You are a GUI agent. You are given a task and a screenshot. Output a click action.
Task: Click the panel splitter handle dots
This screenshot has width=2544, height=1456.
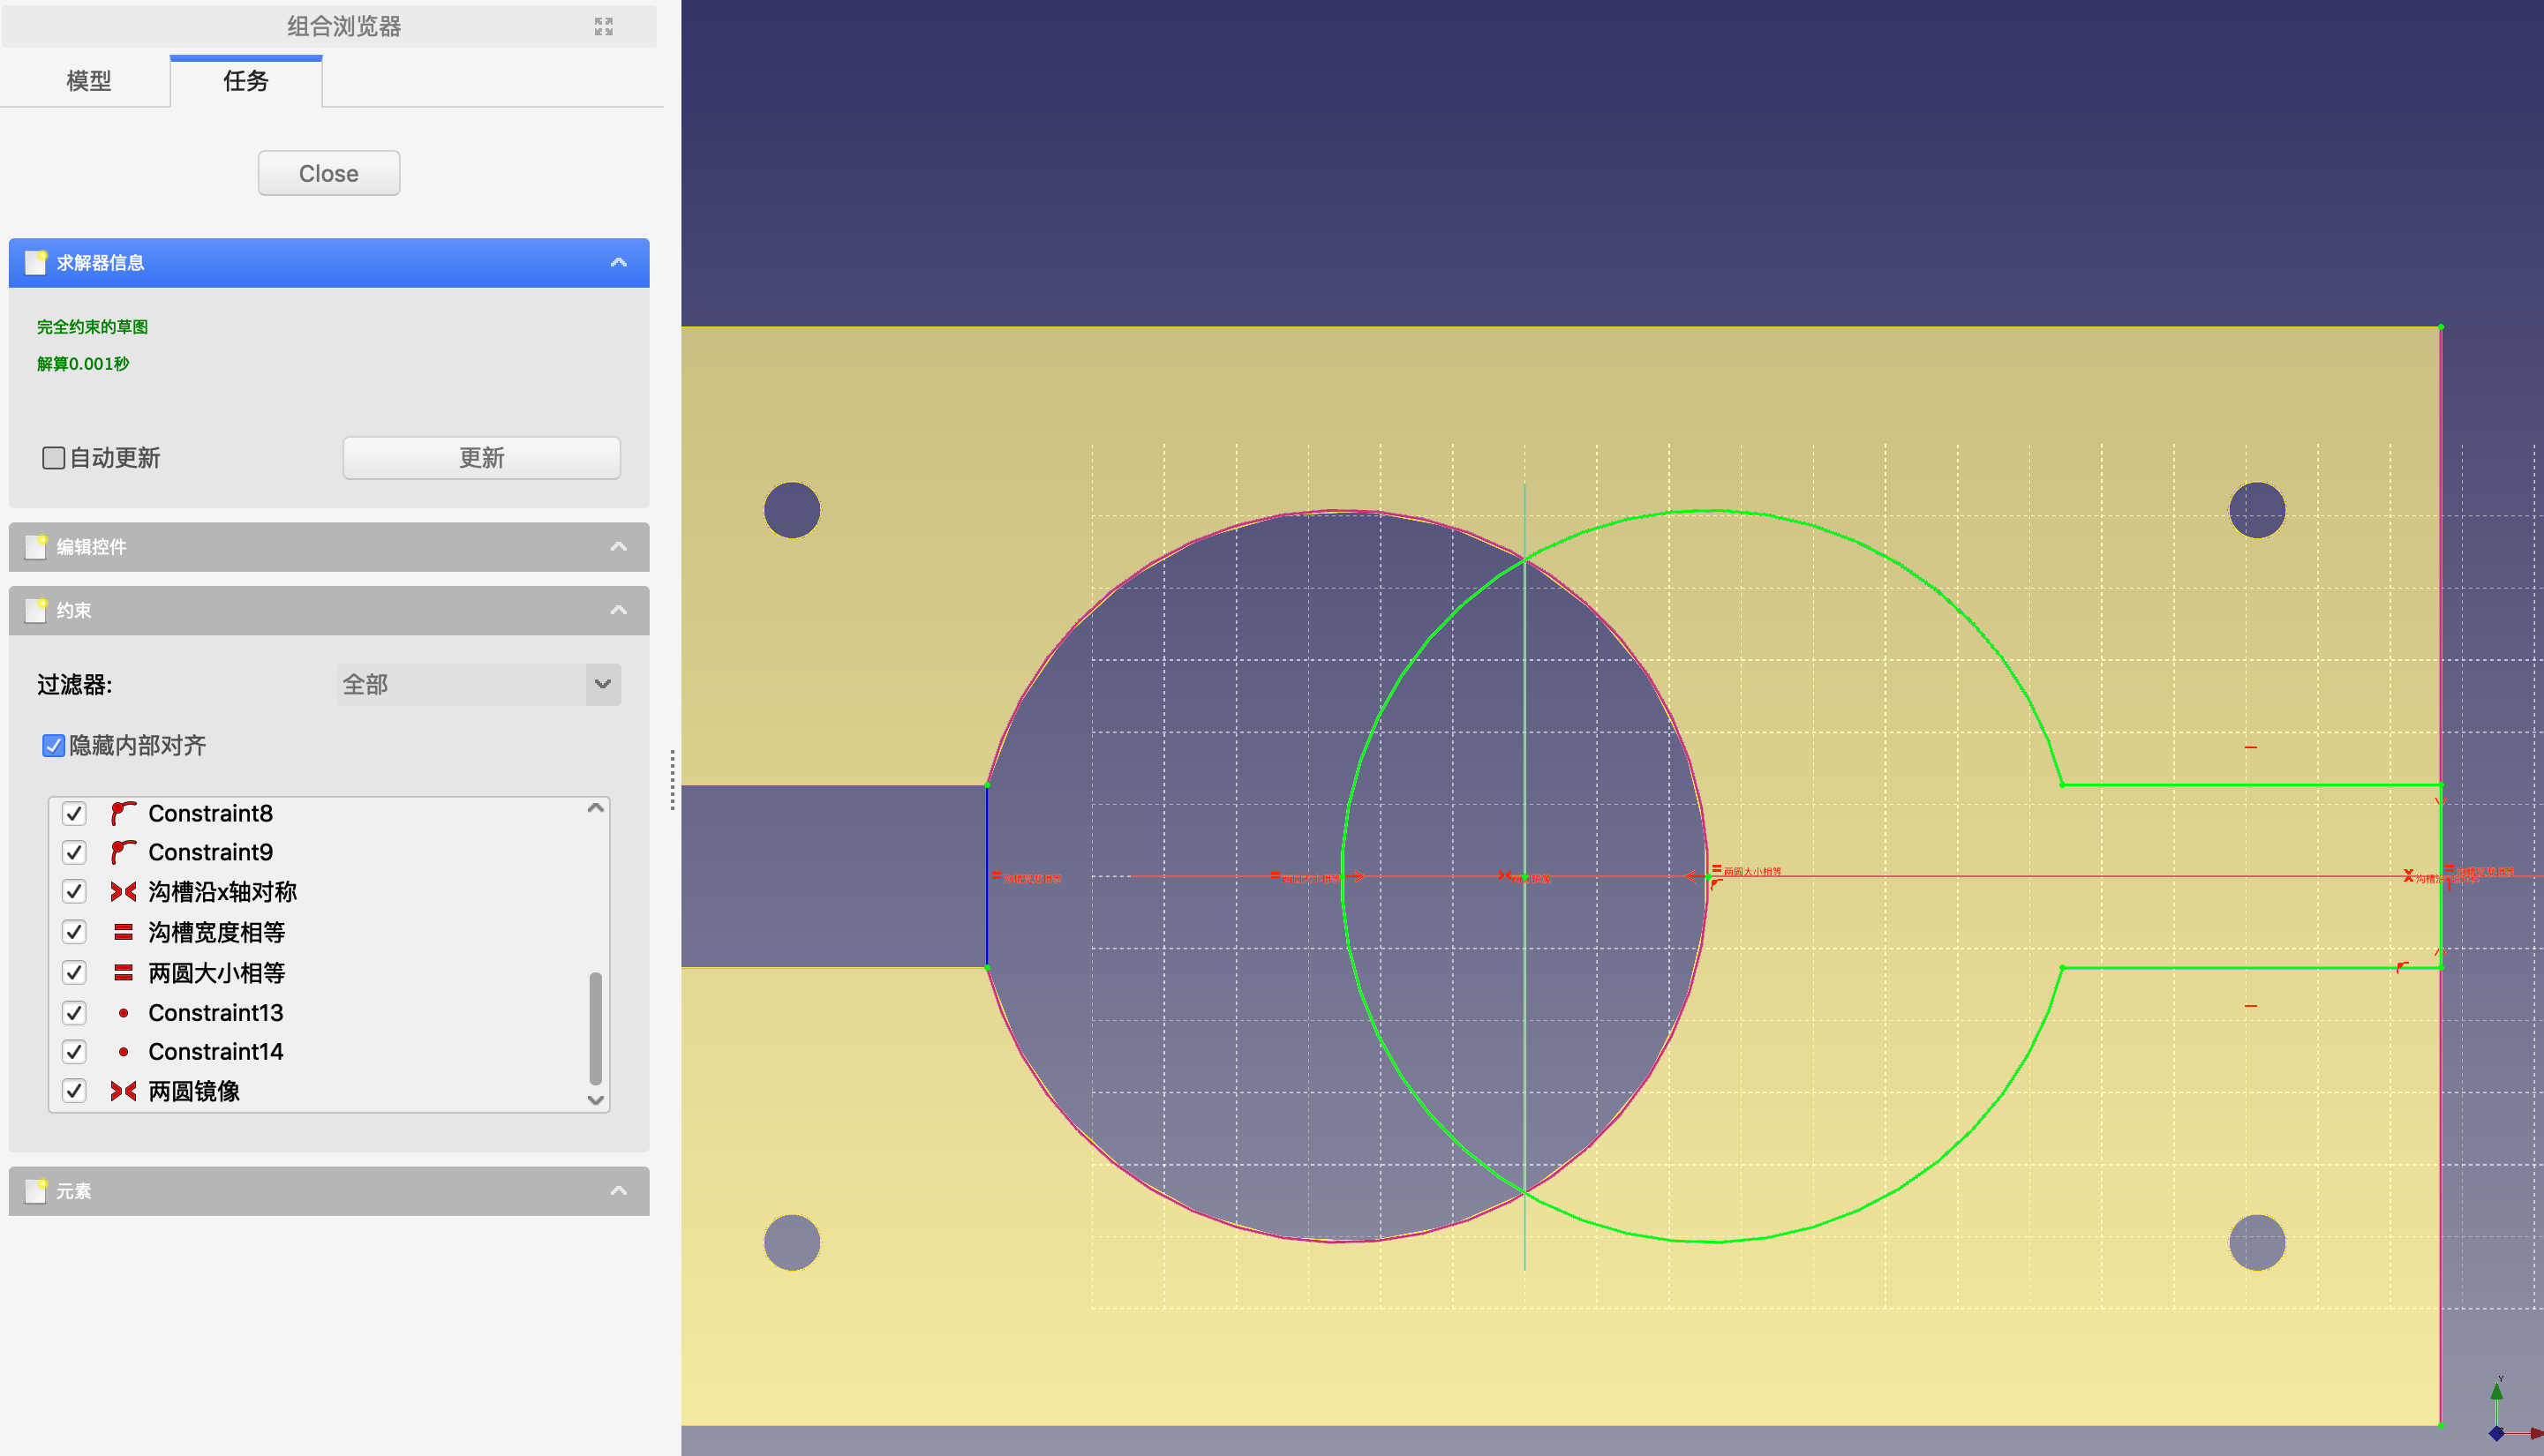click(672, 779)
